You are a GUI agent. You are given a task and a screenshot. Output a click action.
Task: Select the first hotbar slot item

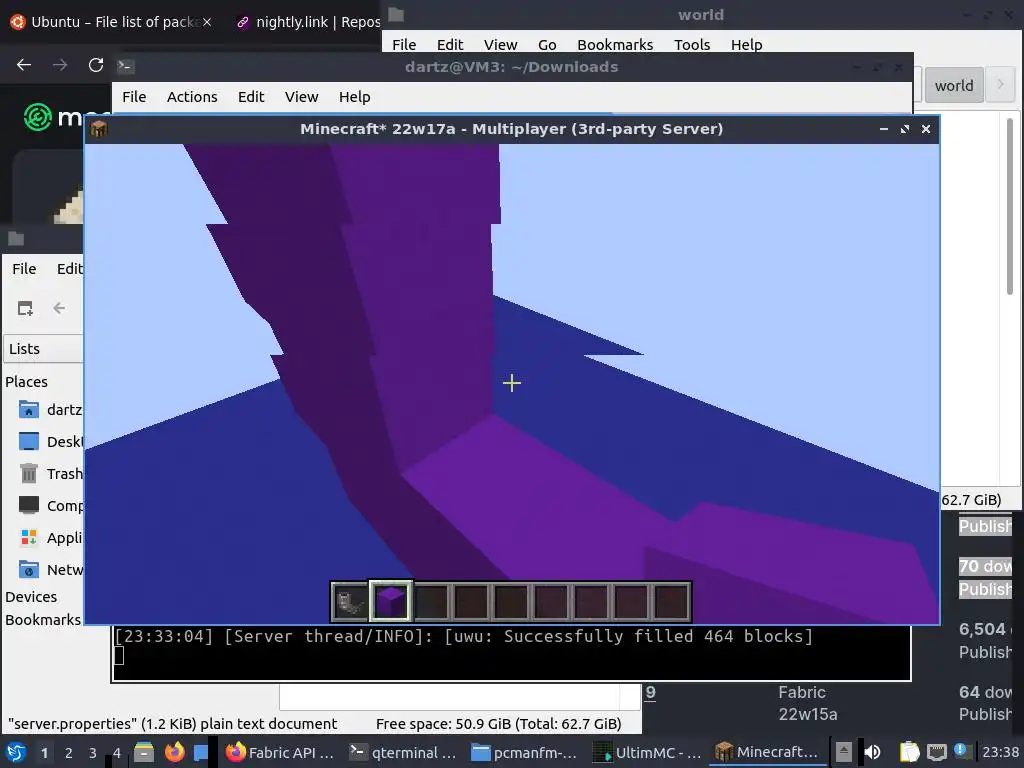(x=351, y=601)
